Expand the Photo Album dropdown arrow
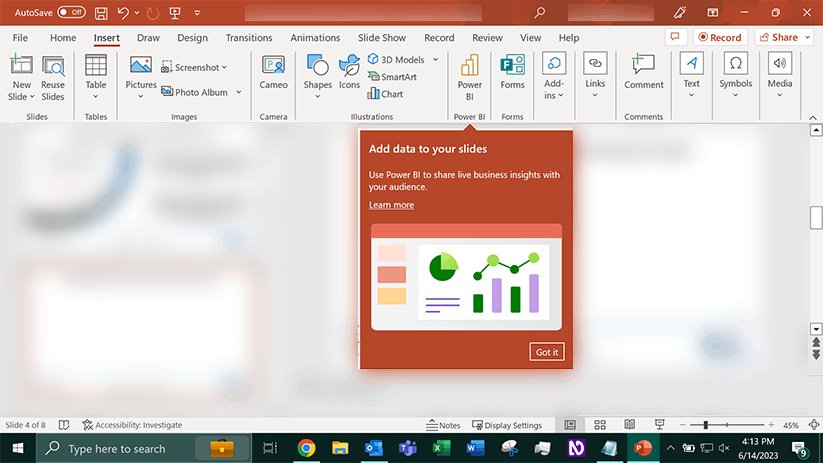 point(239,92)
